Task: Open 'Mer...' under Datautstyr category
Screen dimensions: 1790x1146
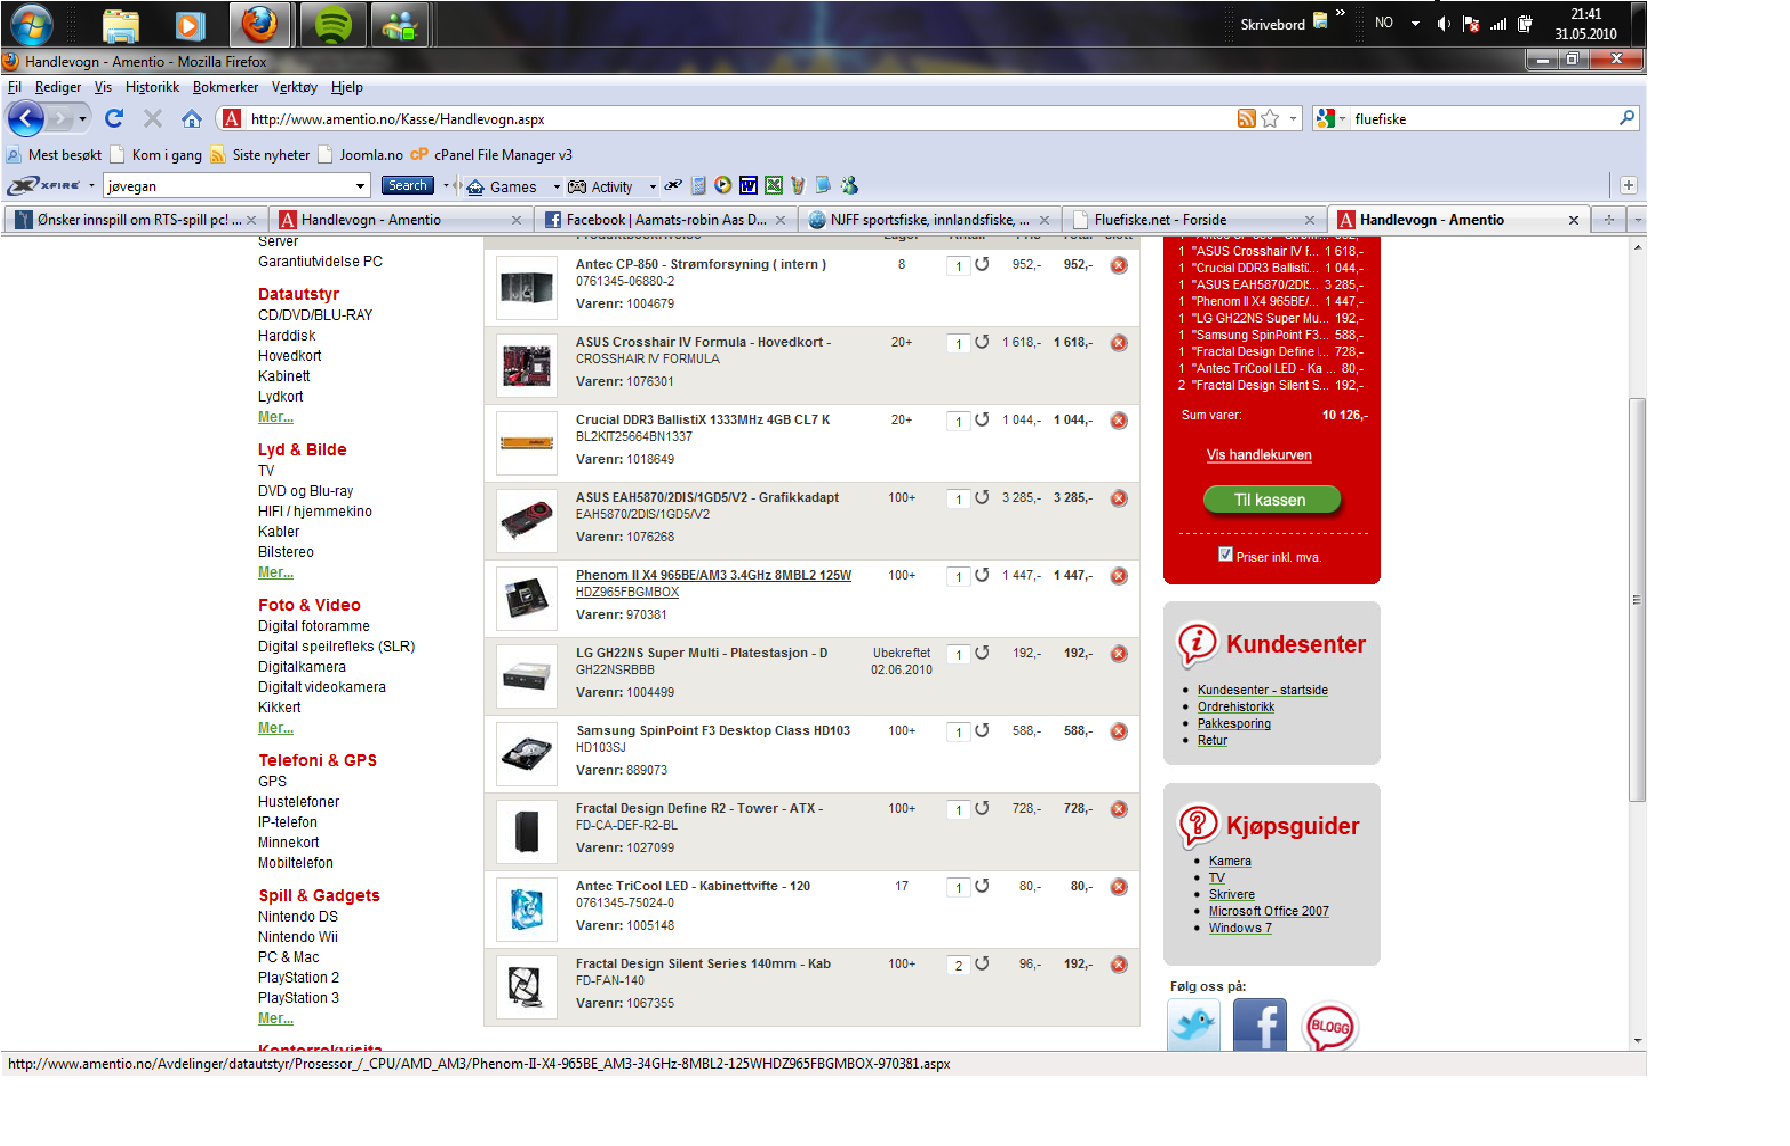Action: click(x=275, y=417)
